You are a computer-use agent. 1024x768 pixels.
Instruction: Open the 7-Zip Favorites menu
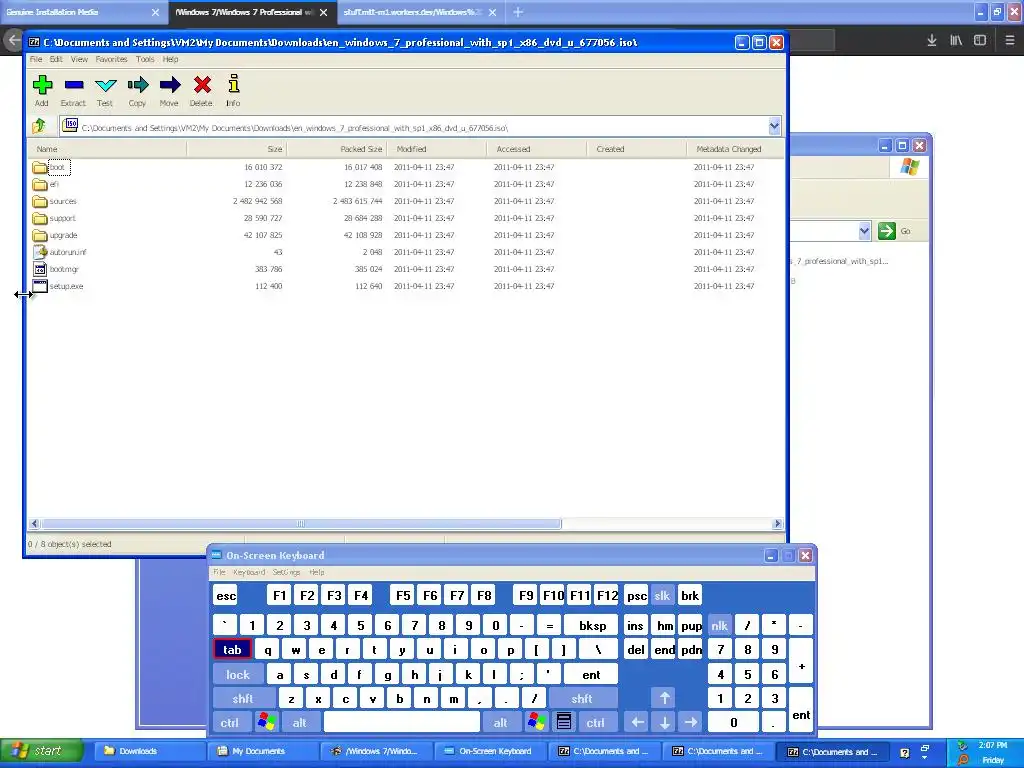[x=112, y=59]
